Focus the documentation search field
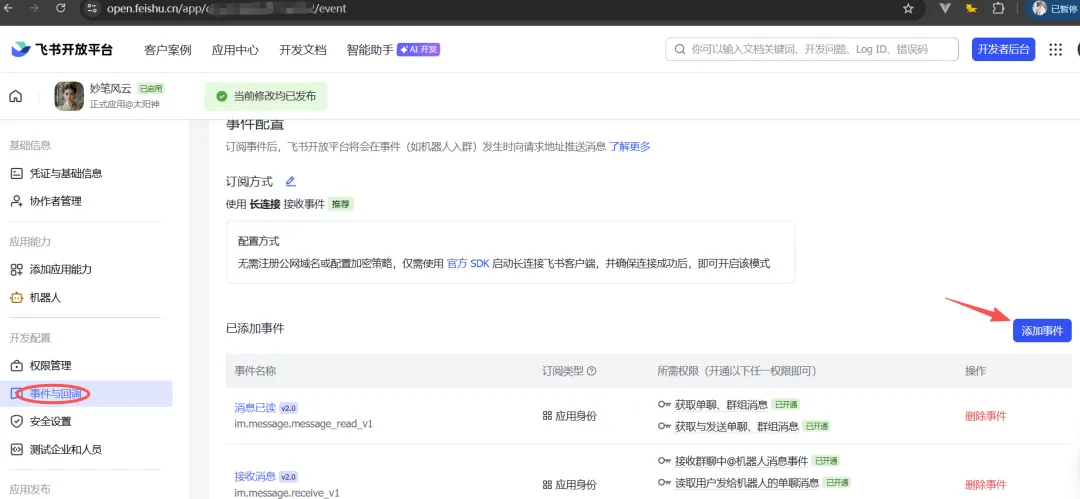 tap(812, 50)
